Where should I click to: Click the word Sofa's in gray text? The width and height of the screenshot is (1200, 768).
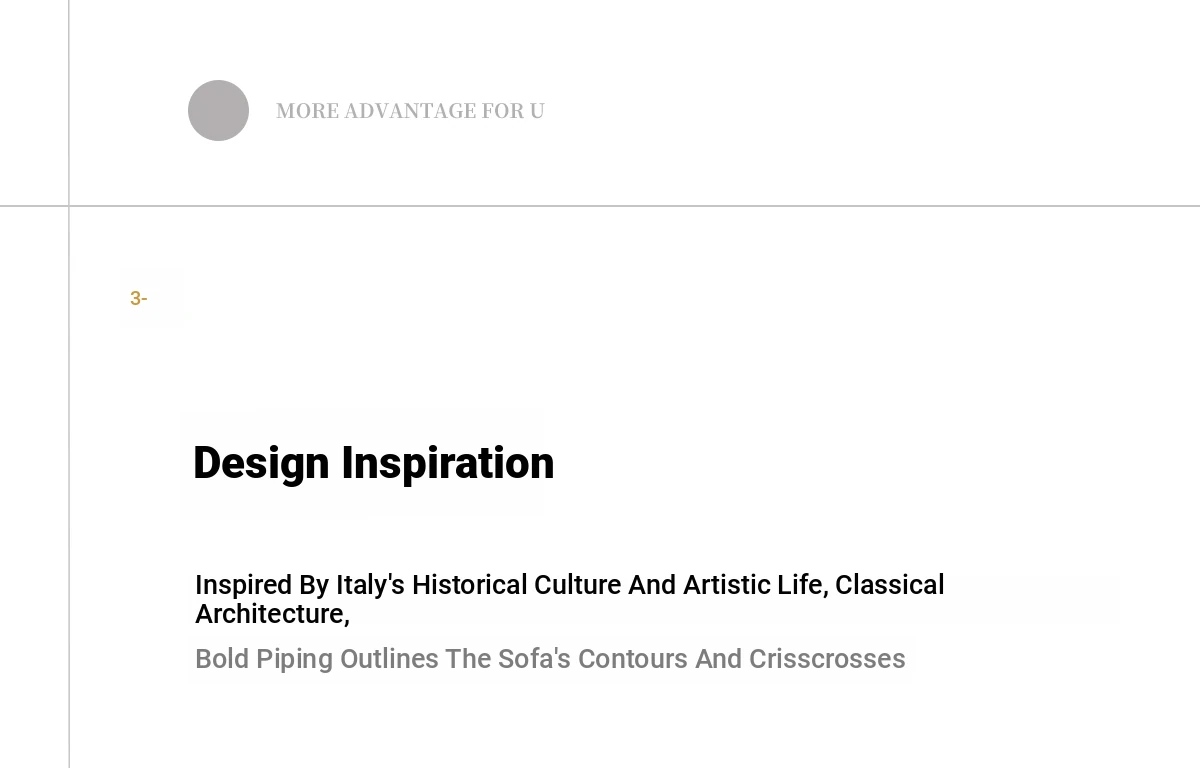click(534, 659)
